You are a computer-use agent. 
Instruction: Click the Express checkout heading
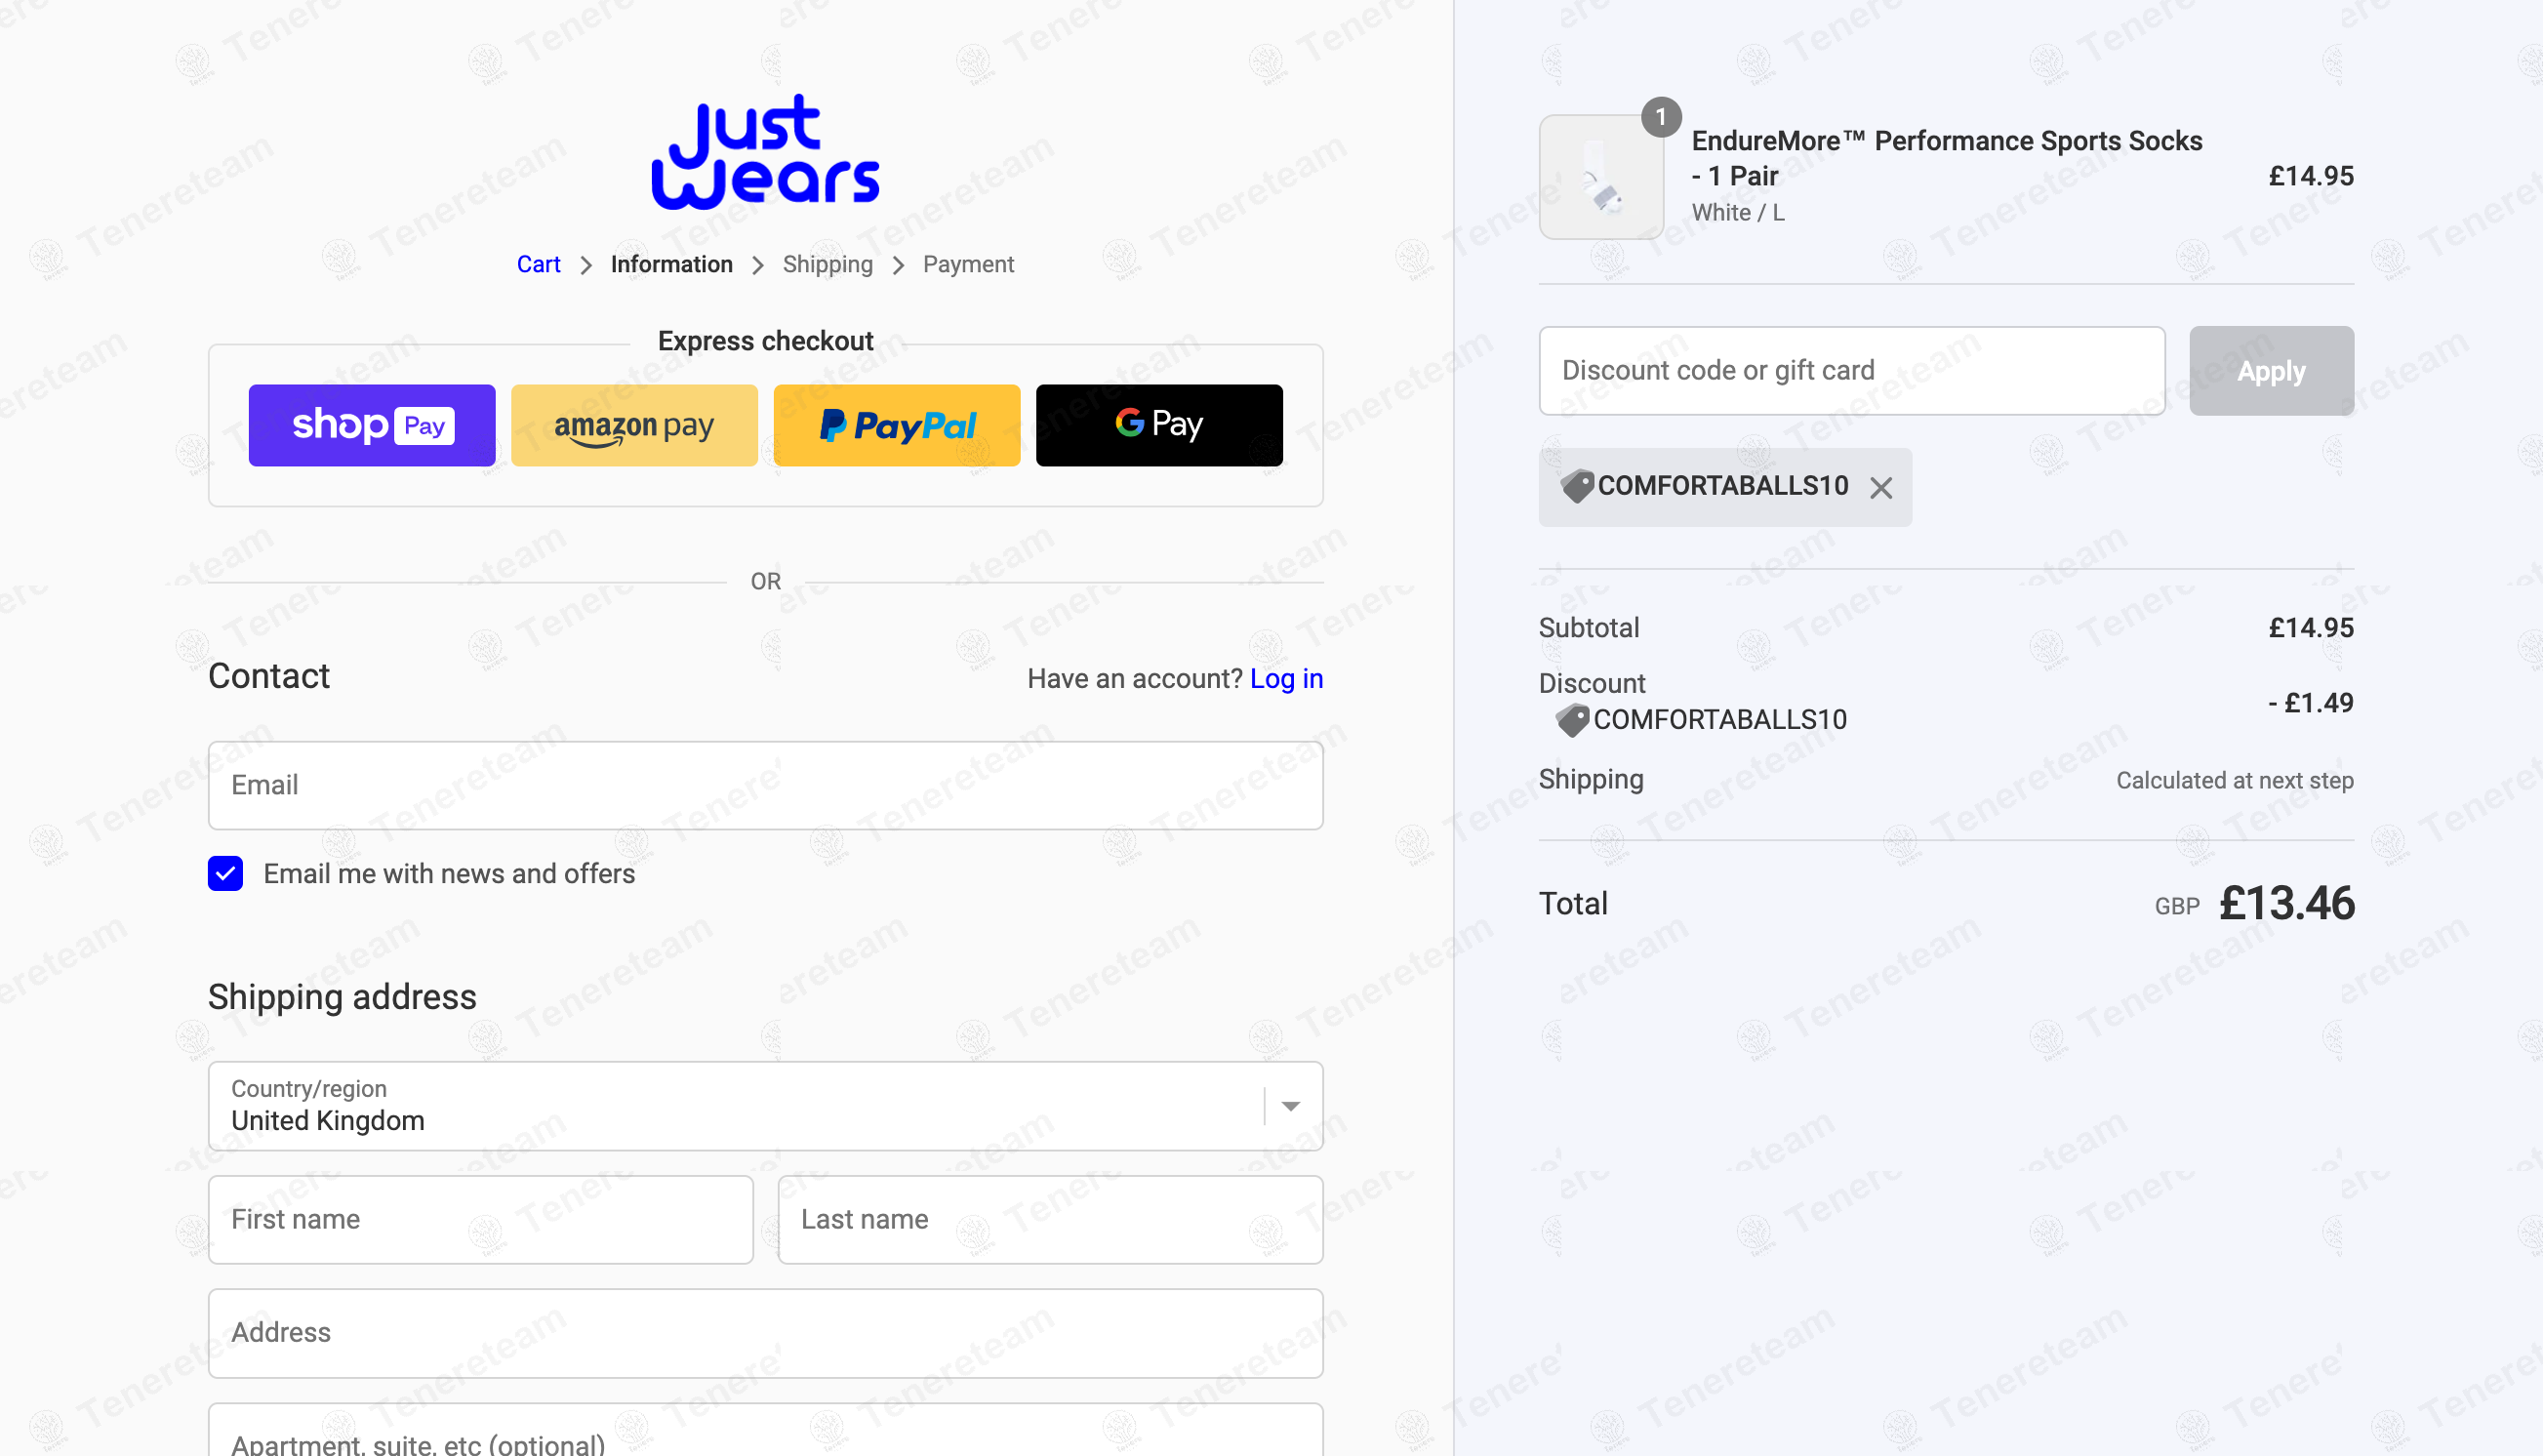765,341
